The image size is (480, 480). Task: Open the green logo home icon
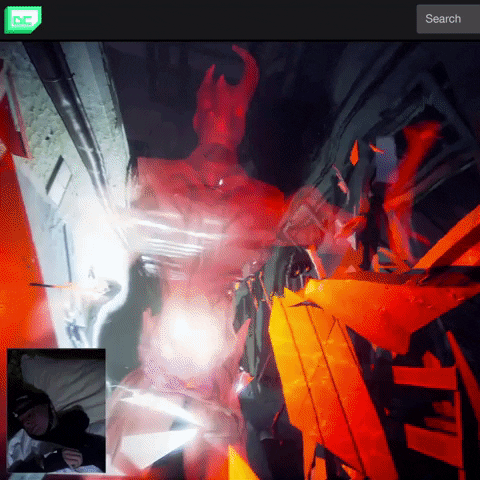coord(23,20)
